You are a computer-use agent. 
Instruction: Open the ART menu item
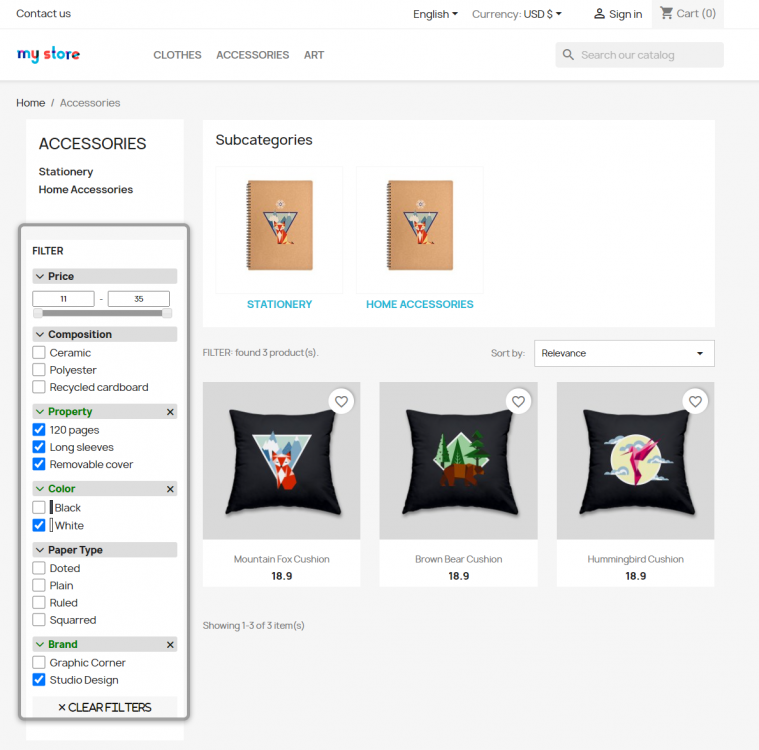coord(314,55)
